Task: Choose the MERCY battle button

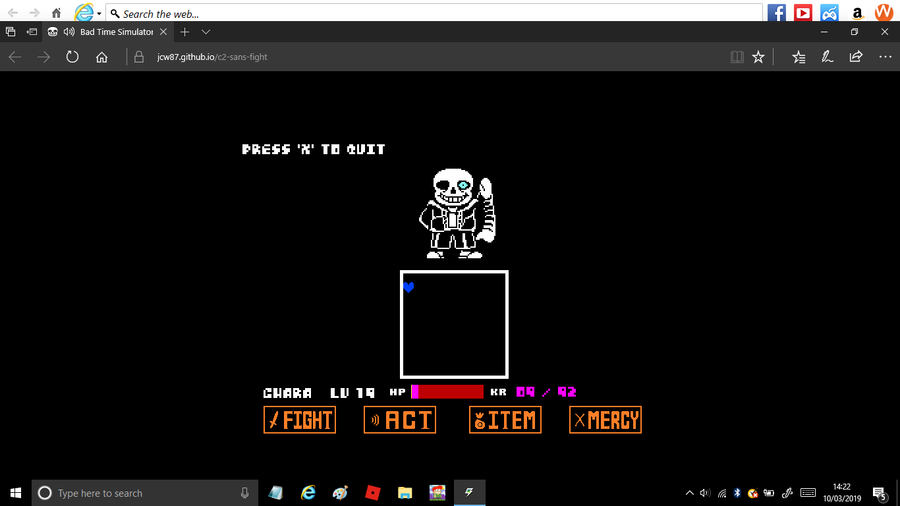Action: 606,420
